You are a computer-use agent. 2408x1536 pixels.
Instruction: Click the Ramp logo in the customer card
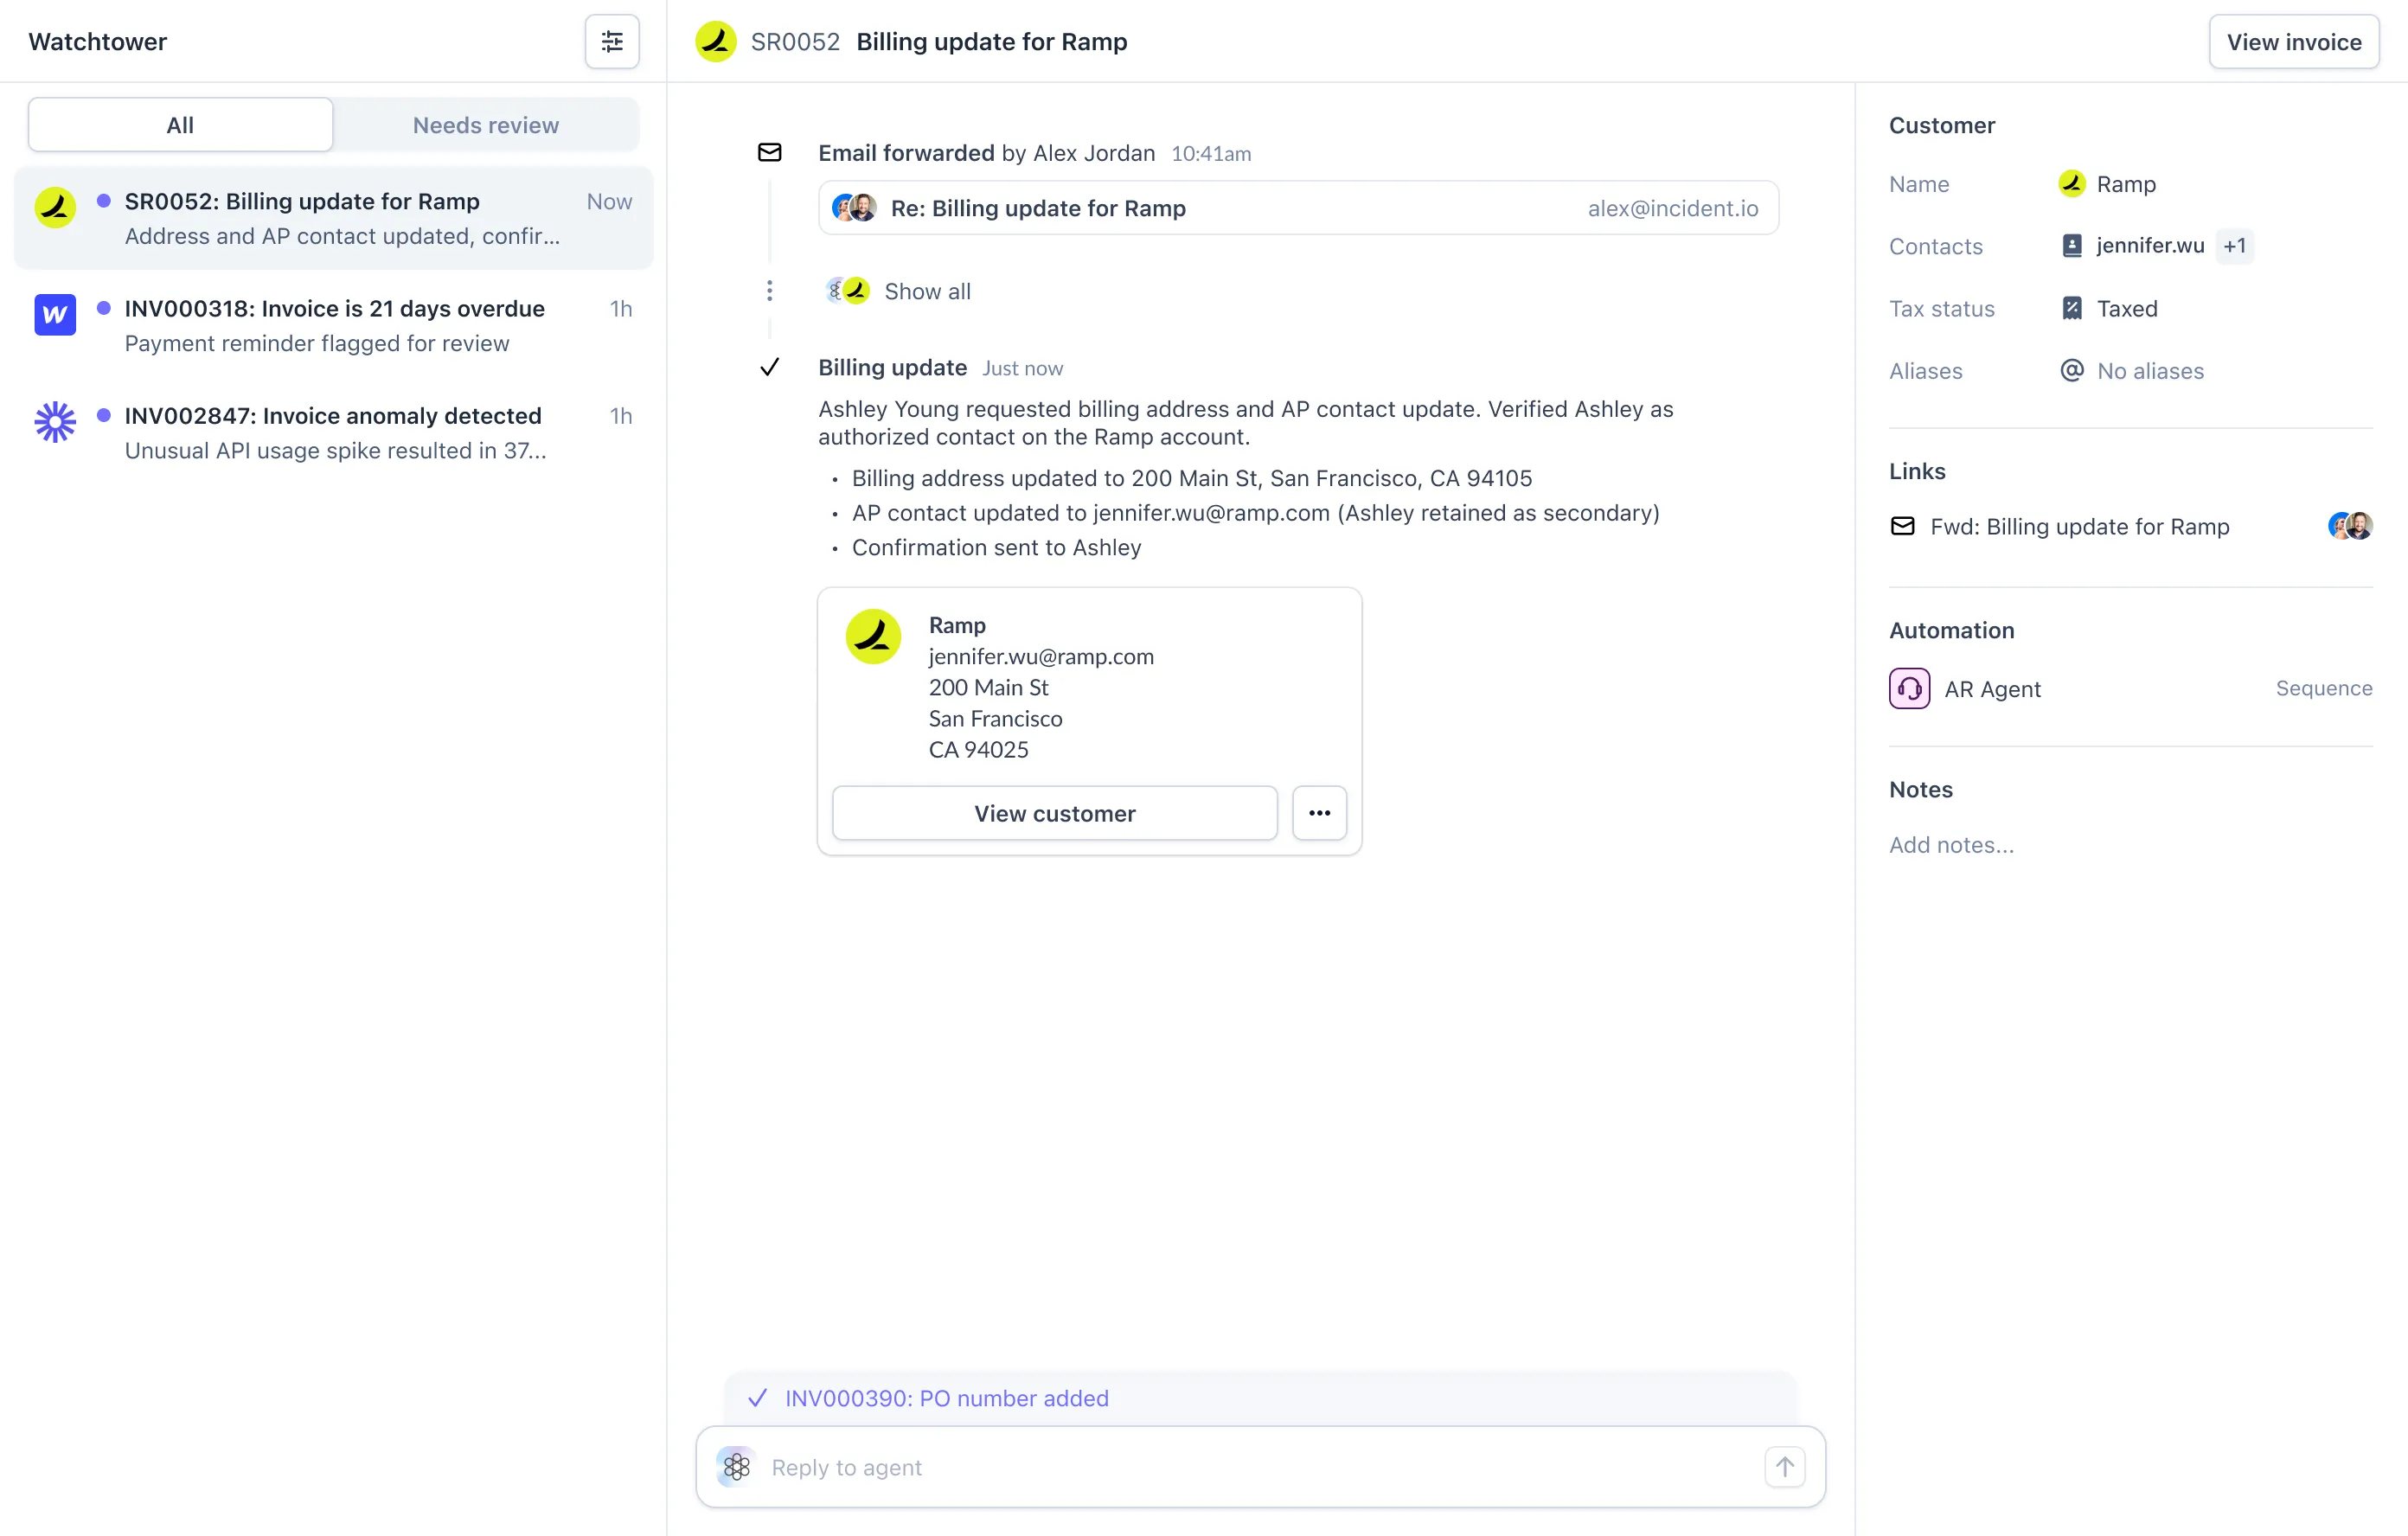click(873, 636)
